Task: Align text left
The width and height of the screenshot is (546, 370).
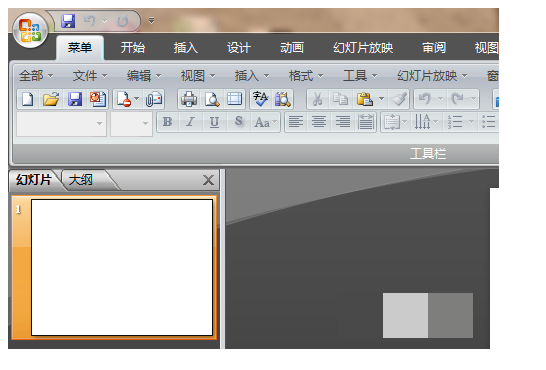Action: pyautogui.click(x=296, y=122)
